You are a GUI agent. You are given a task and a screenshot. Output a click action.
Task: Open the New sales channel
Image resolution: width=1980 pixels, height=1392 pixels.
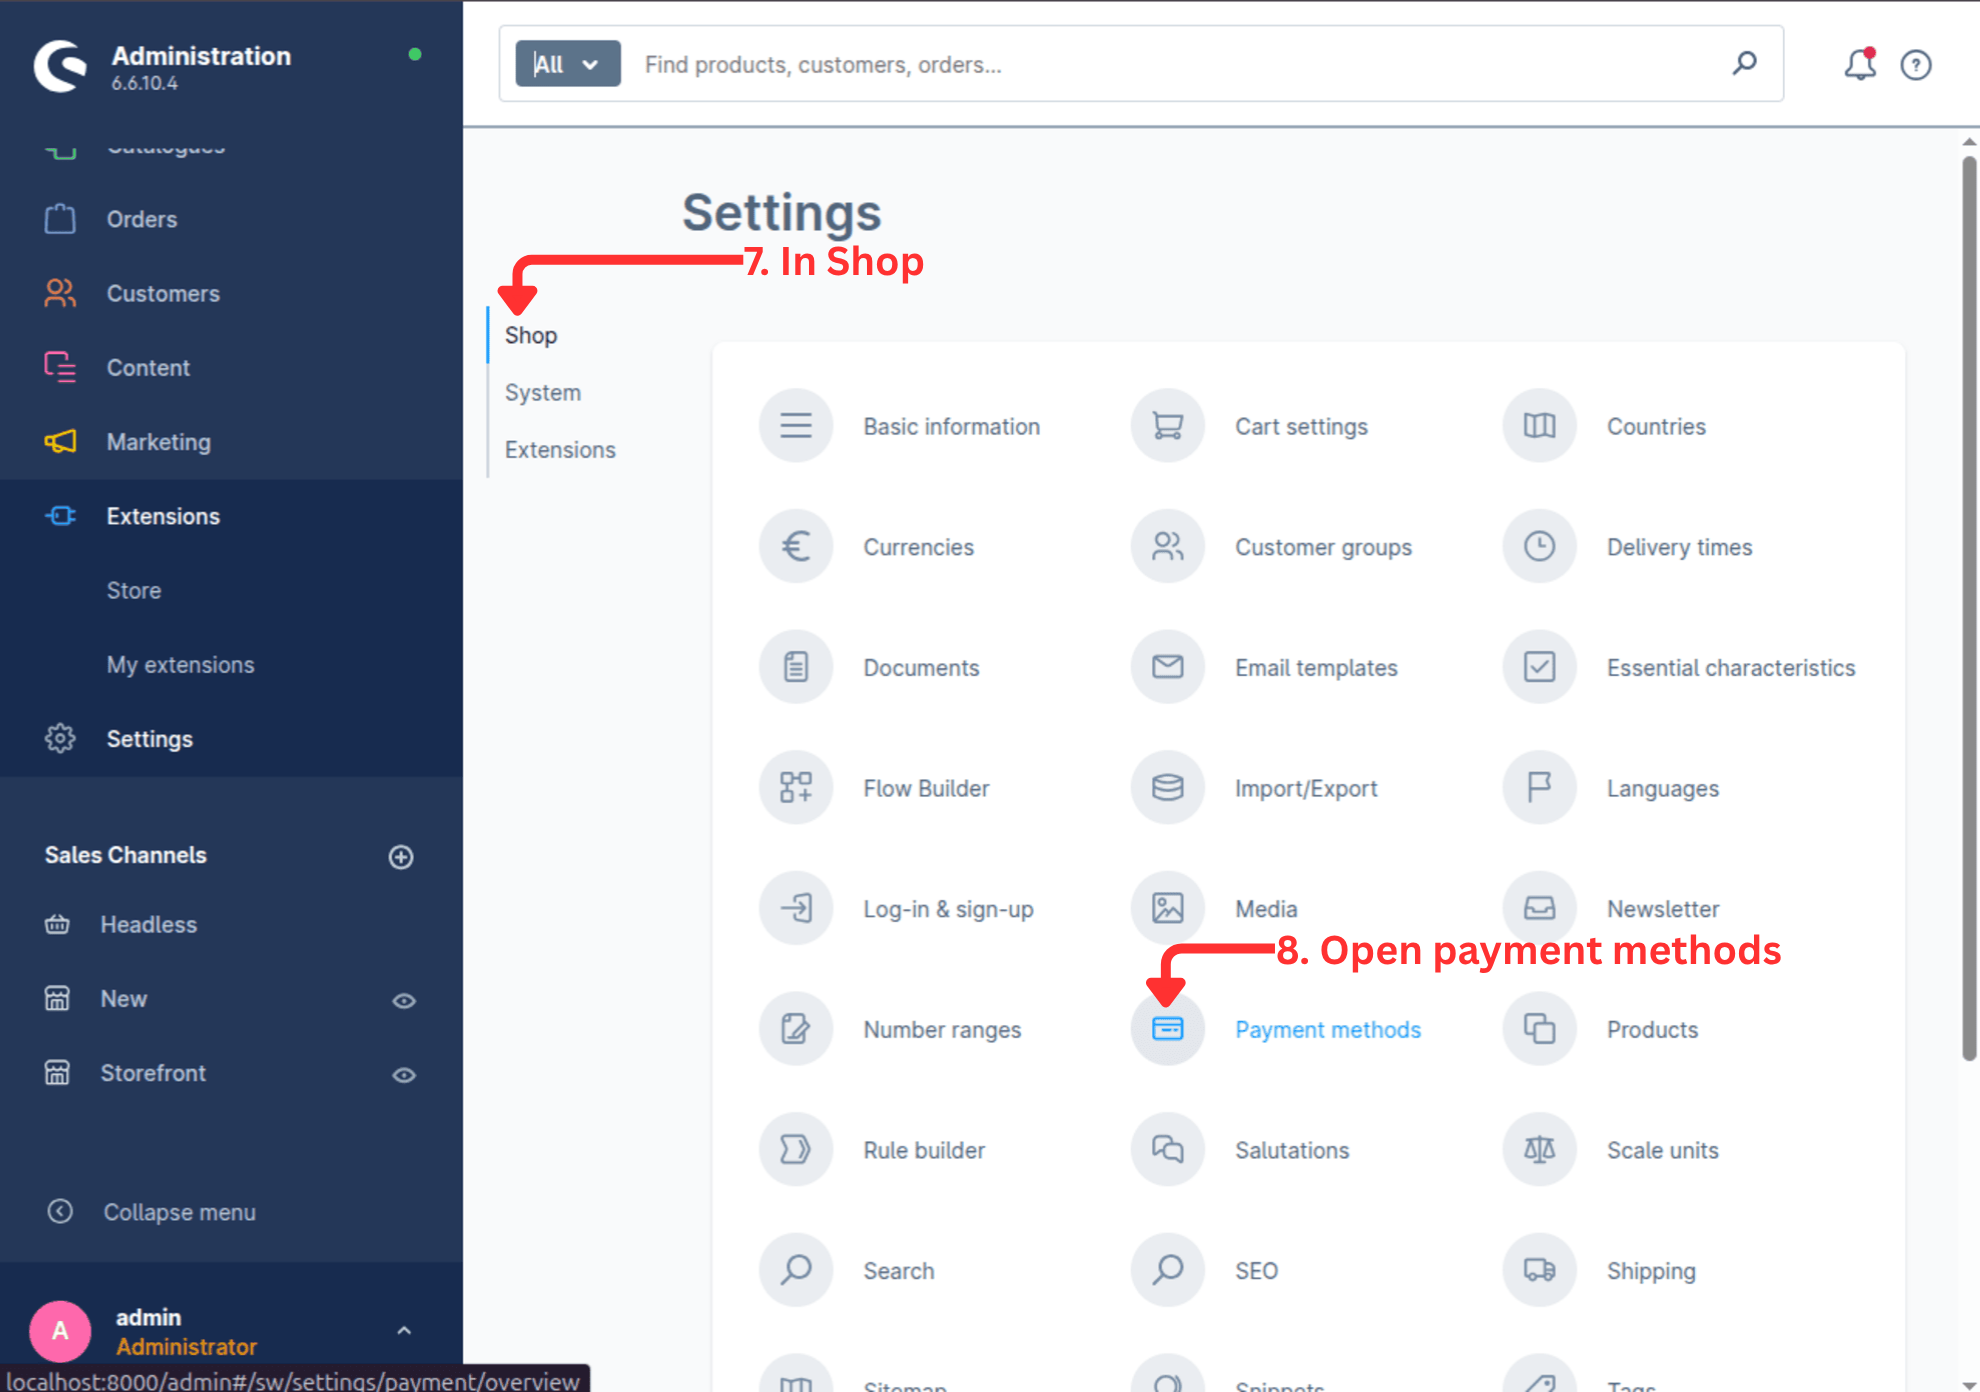pos(123,999)
